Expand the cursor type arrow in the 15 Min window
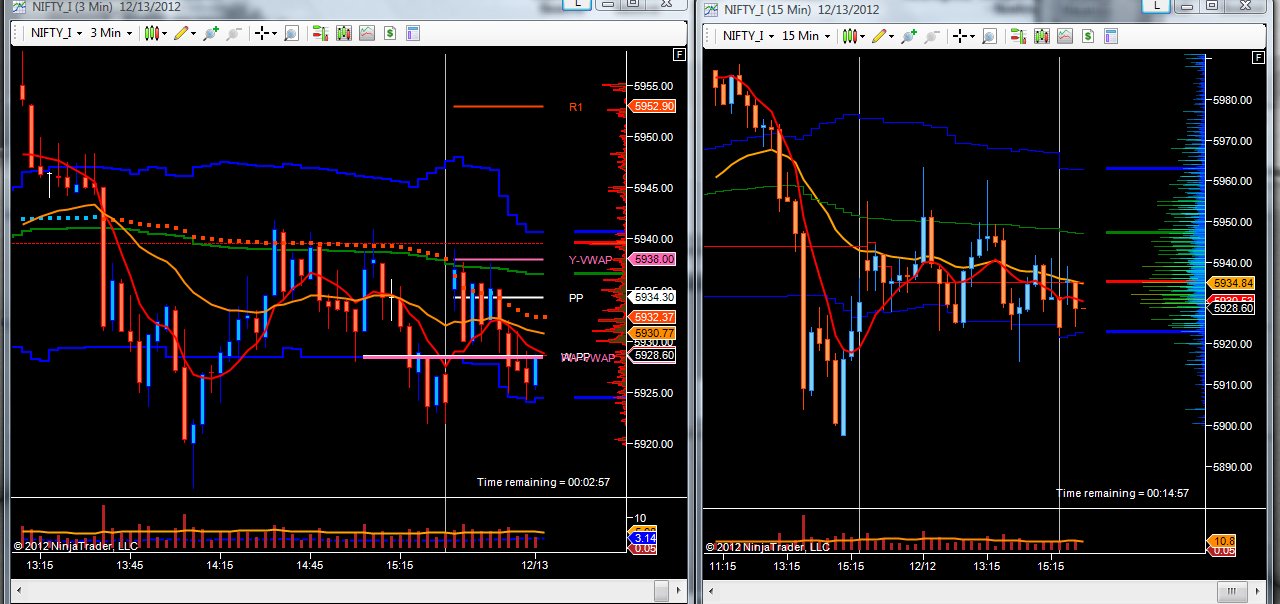 tap(972, 35)
